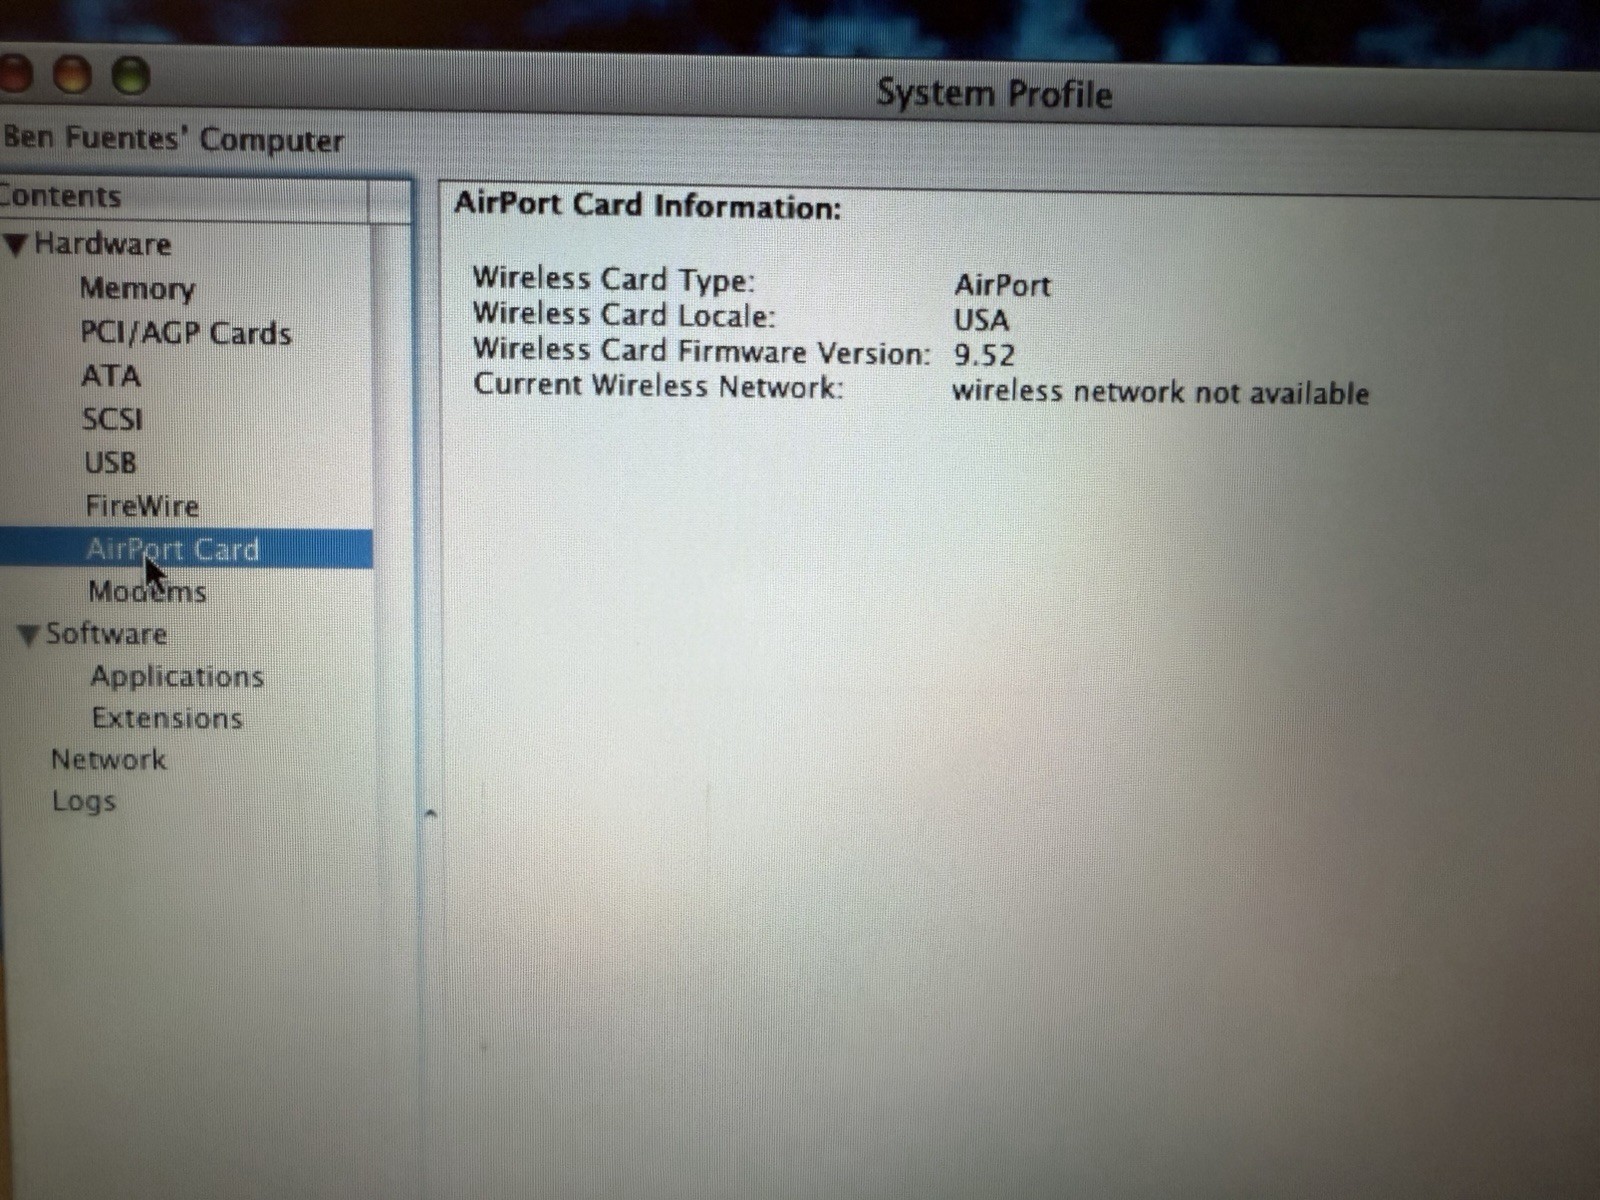
Task: Open the Network section
Action: pyautogui.click(x=109, y=760)
